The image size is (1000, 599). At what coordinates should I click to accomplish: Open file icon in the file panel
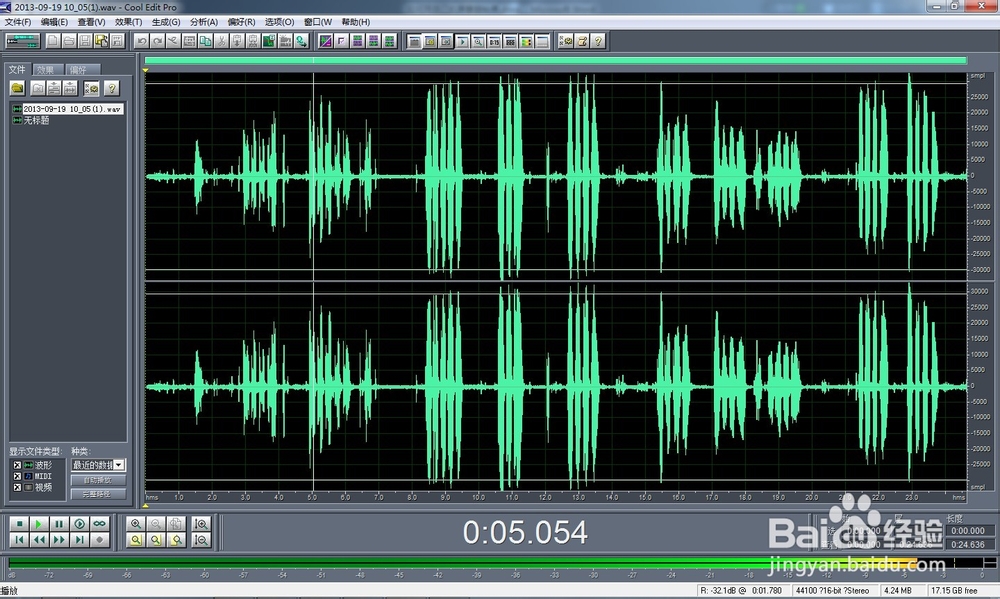[18, 88]
